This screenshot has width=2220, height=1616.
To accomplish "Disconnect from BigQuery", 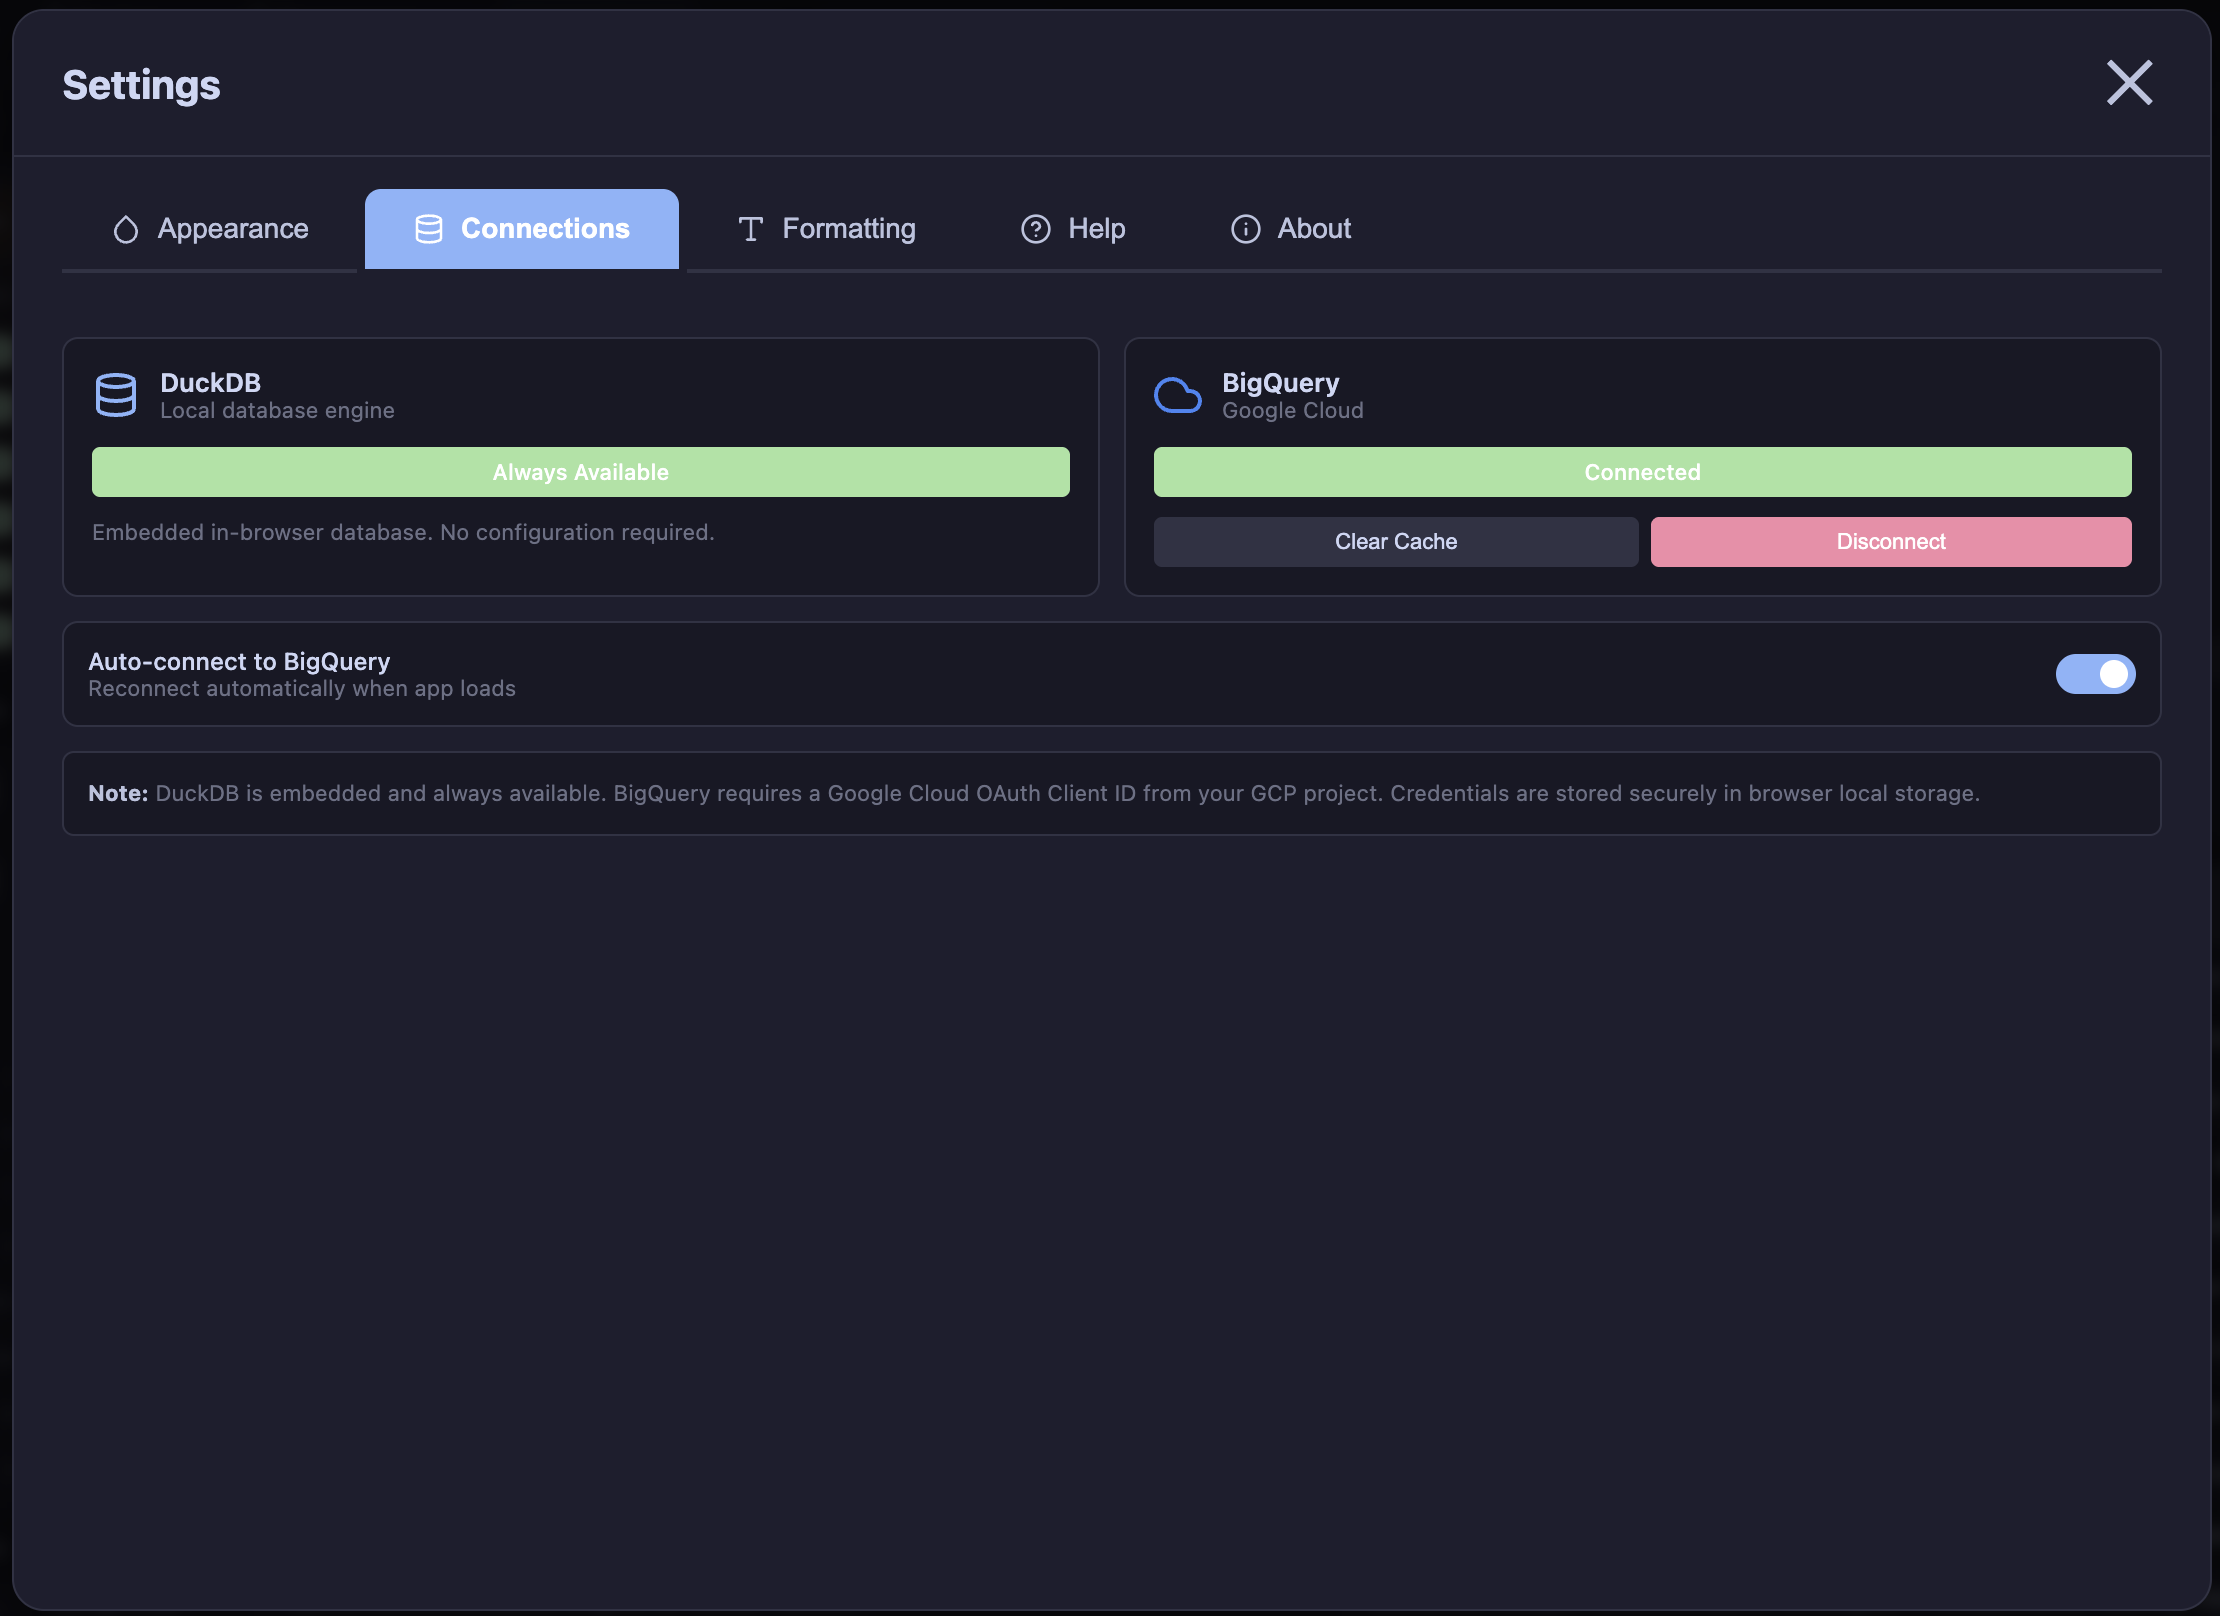I will click(x=1890, y=541).
